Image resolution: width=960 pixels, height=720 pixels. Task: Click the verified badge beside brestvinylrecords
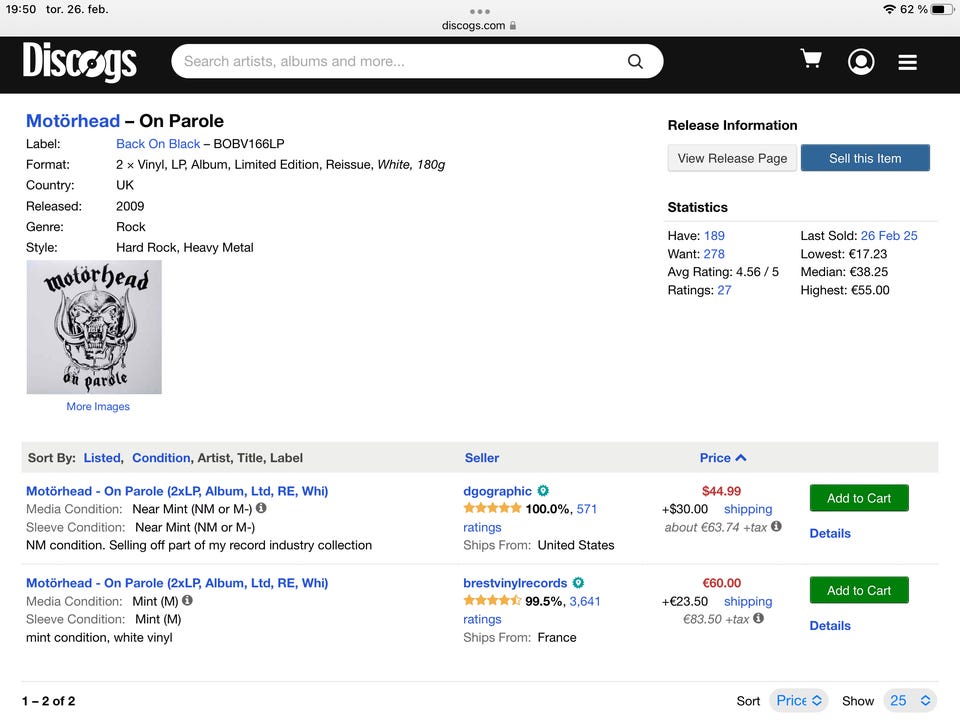pos(578,583)
